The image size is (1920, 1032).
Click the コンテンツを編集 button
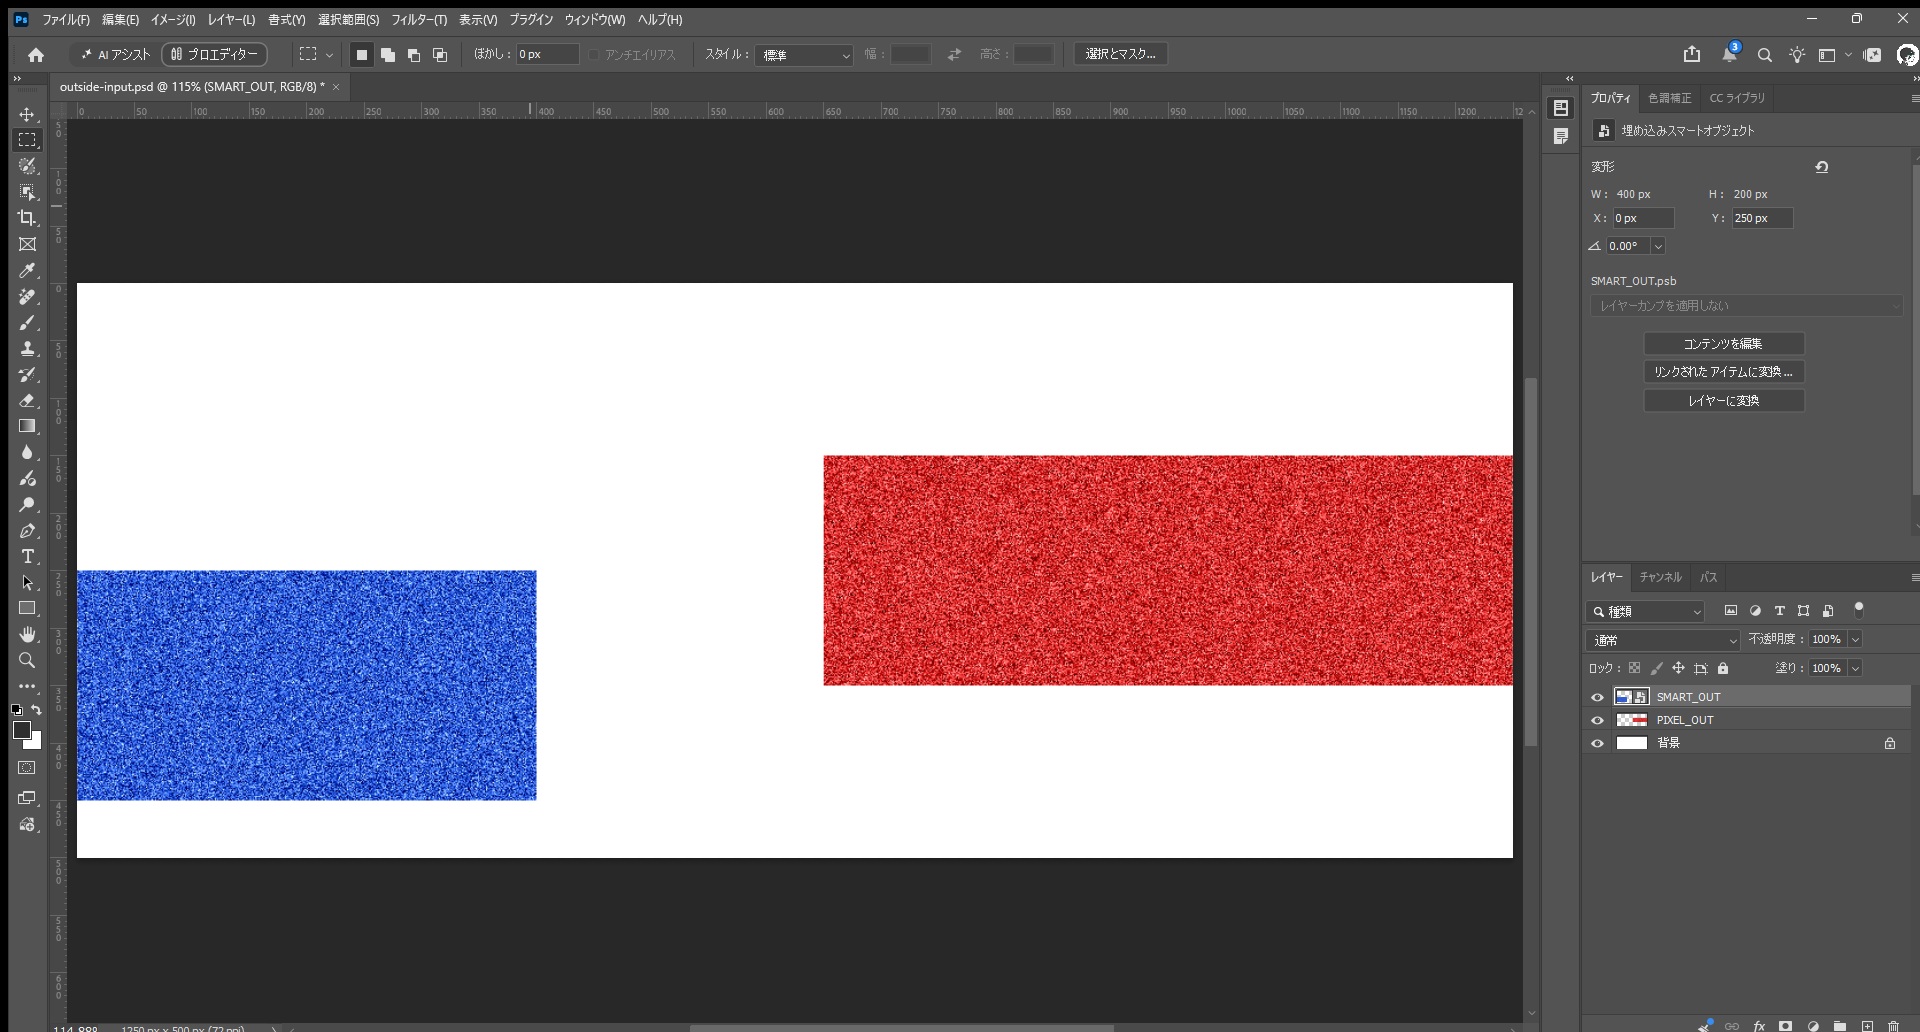(x=1724, y=344)
